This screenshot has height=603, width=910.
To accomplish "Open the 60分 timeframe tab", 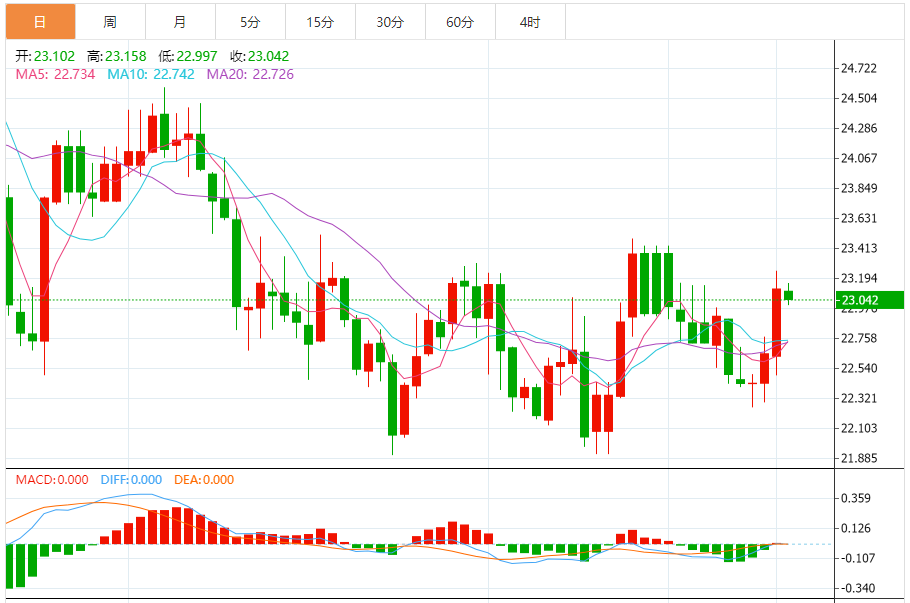I will 460,22.
